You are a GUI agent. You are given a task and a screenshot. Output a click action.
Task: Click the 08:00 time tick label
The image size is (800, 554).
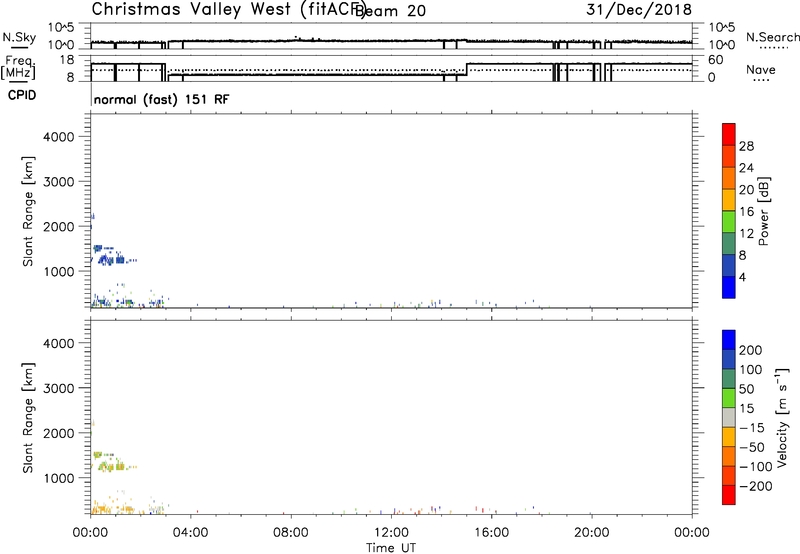point(291,533)
